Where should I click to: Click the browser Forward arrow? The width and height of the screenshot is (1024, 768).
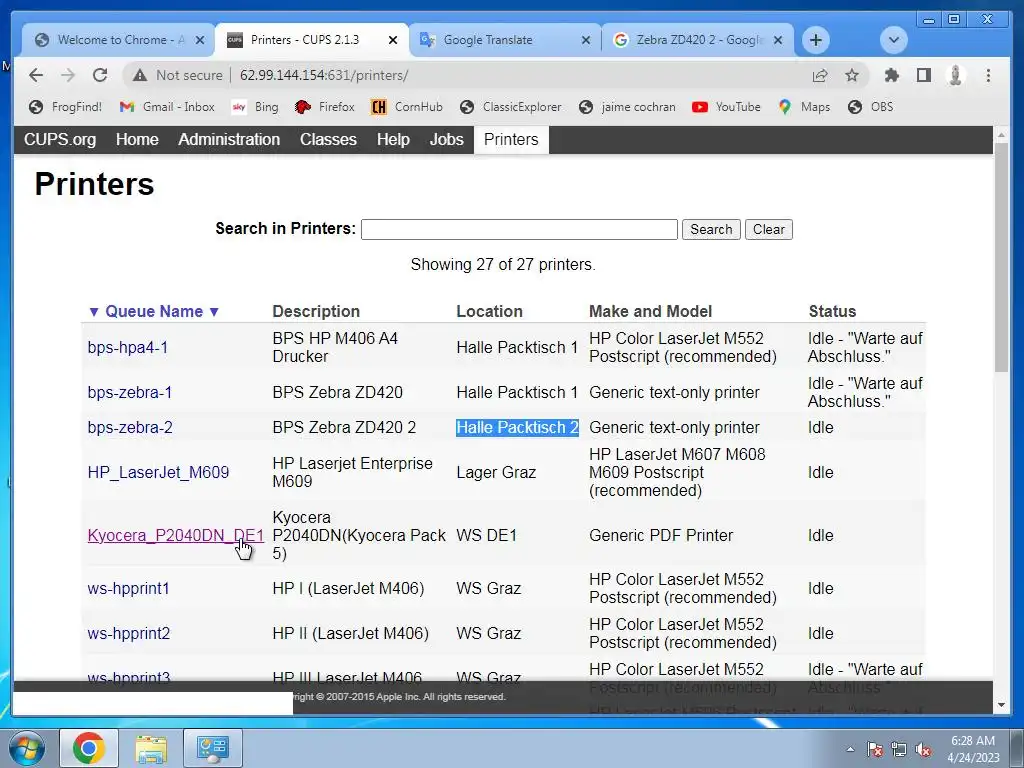[68, 75]
